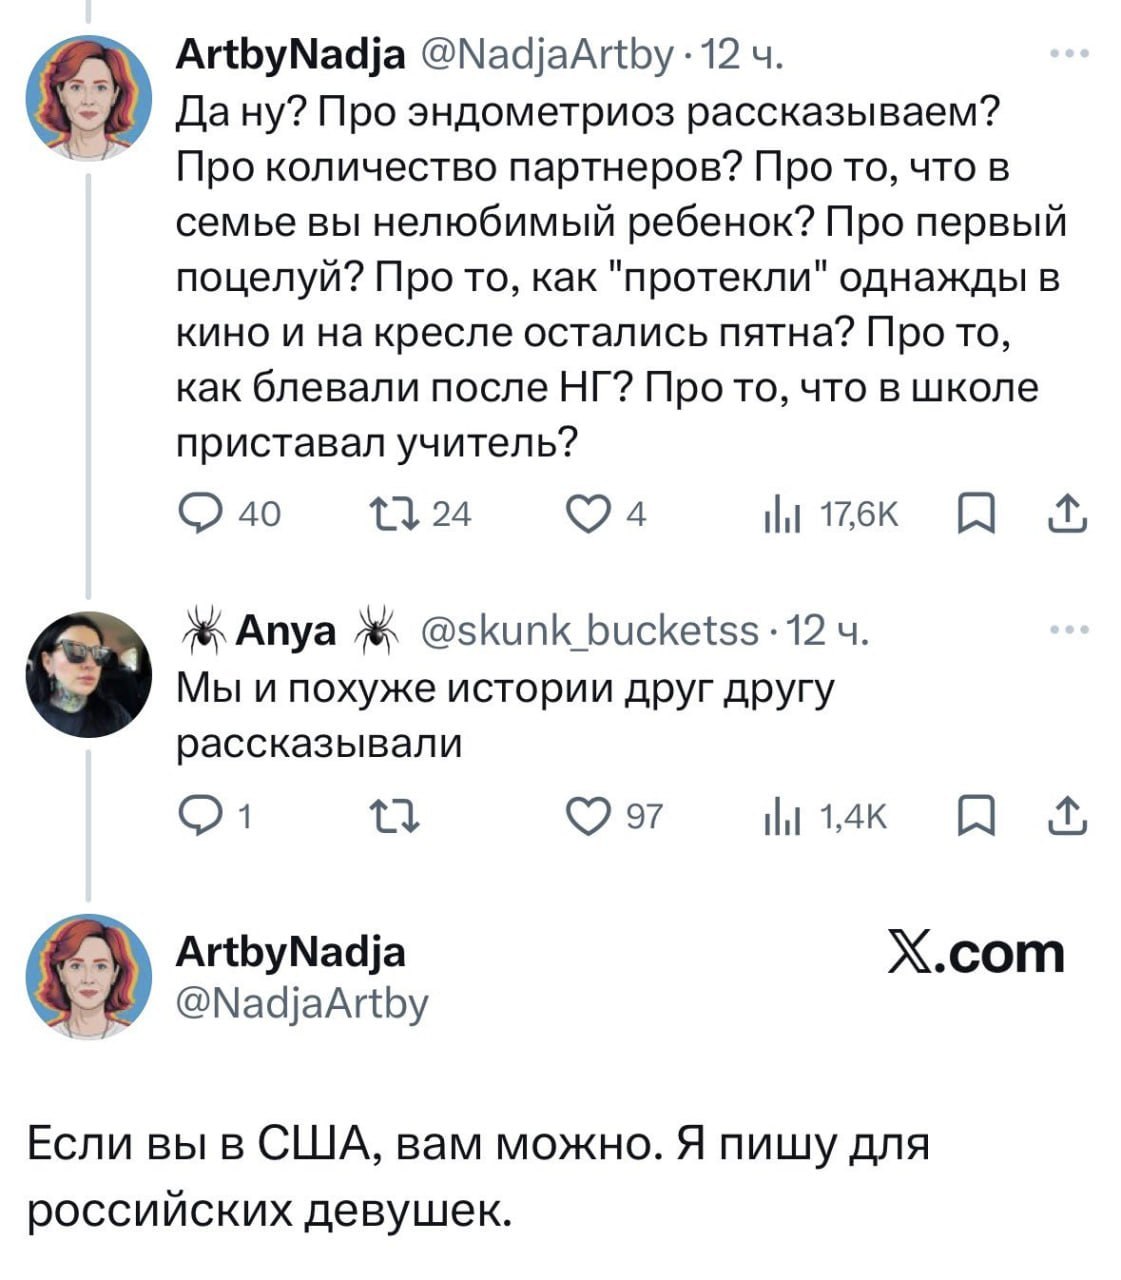
Task: Like ArtbyNadja's tweet with 4 likes
Action: (585, 515)
